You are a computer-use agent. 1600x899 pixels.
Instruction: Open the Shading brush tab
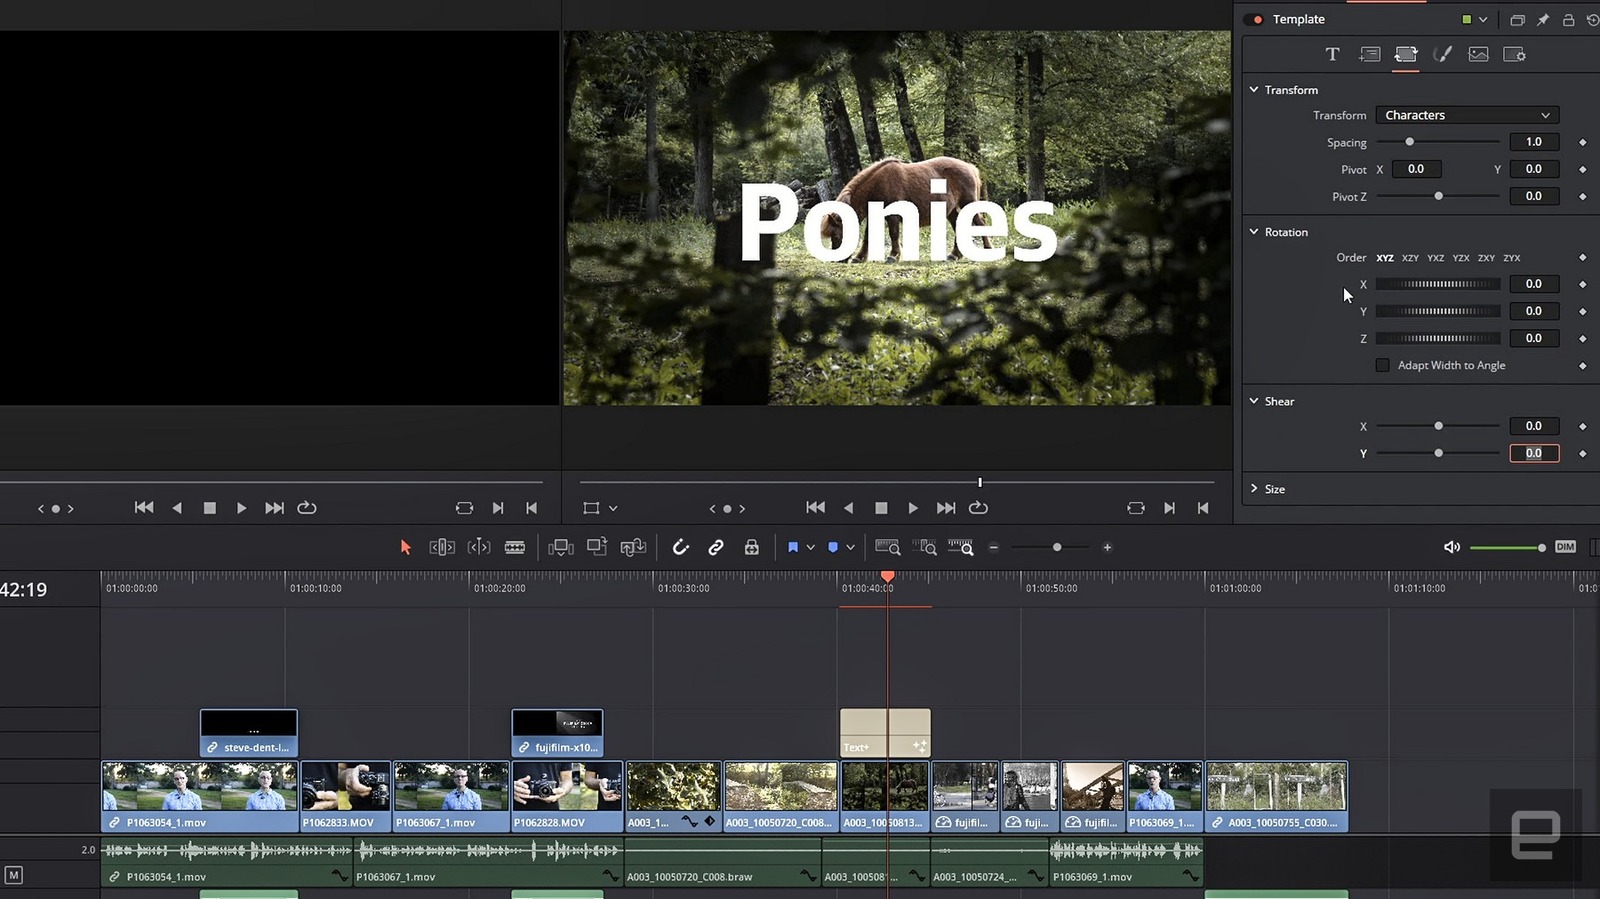click(x=1442, y=55)
